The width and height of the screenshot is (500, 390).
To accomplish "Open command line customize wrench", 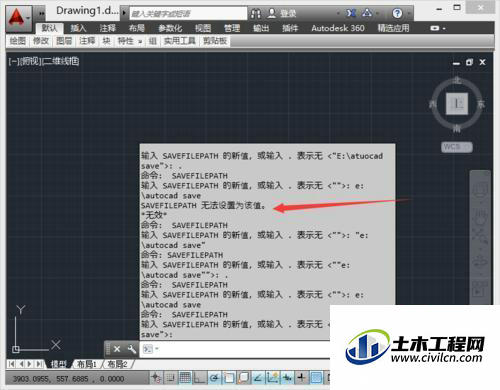I will (x=132, y=349).
